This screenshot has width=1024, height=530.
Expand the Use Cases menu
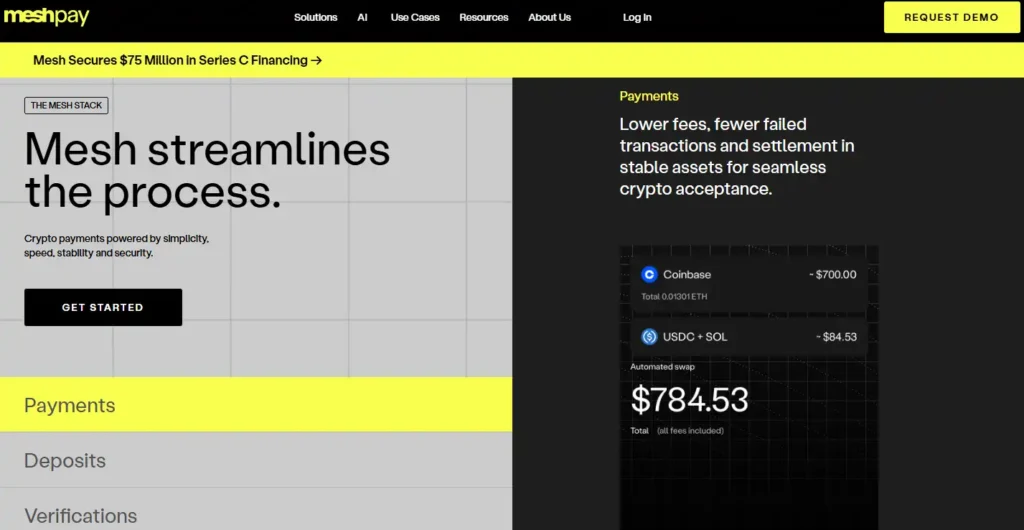pyautogui.click(x=414, y=17)
